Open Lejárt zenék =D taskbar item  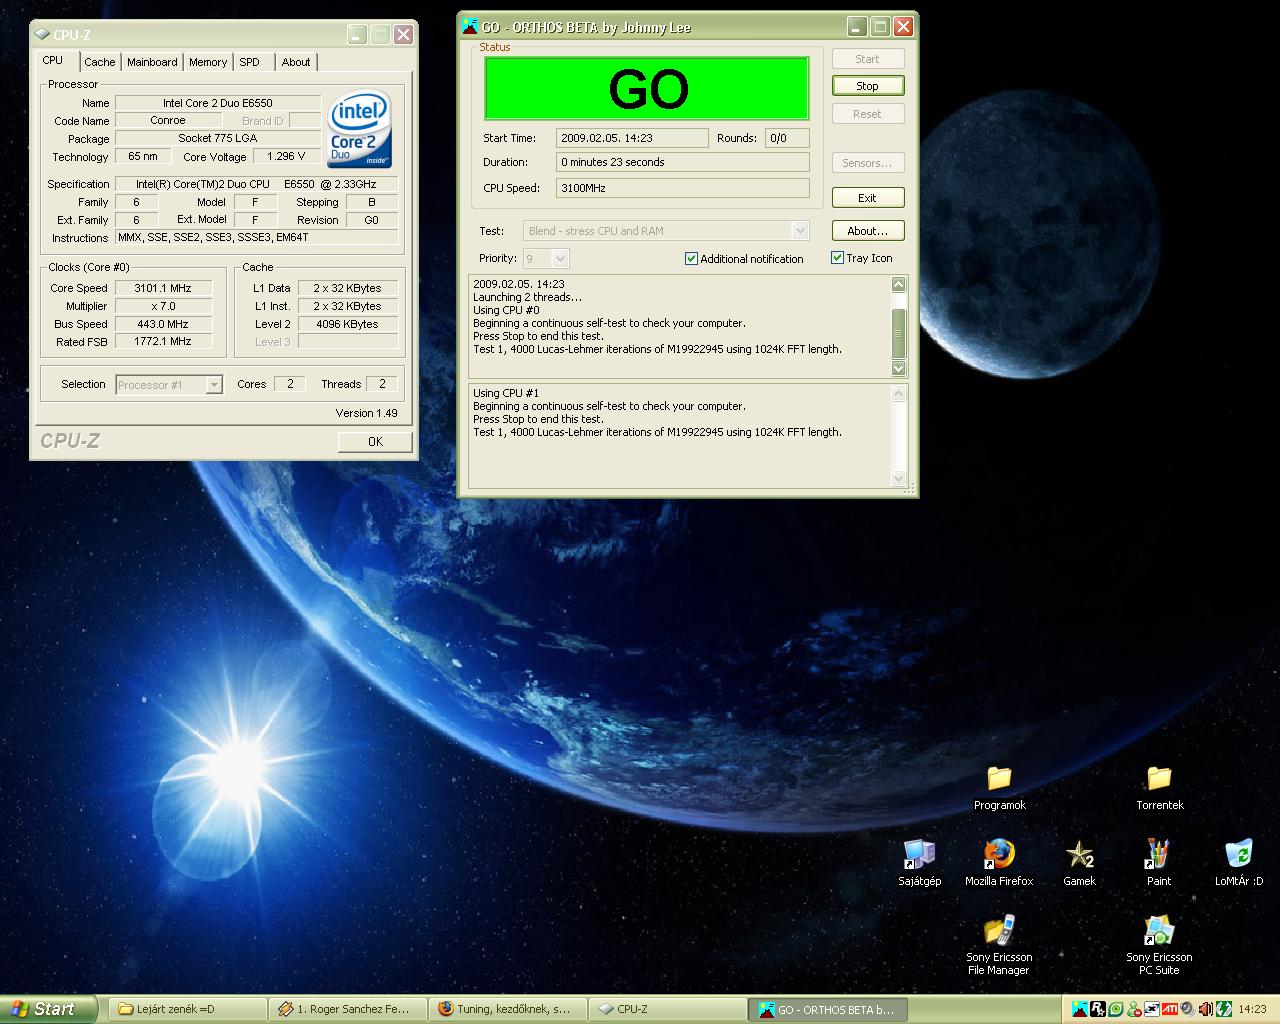point(187,1009)
